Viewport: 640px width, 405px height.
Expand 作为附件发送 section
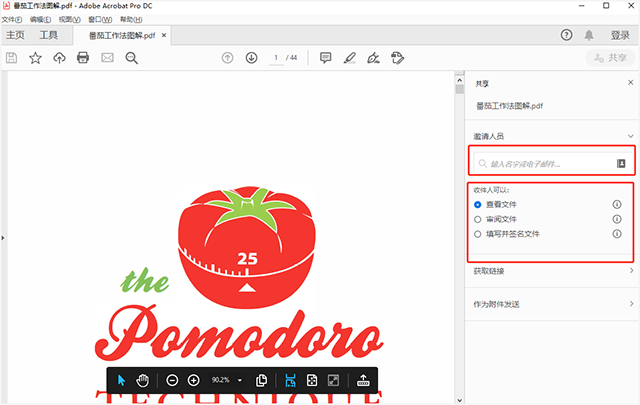tap(631, 304)
